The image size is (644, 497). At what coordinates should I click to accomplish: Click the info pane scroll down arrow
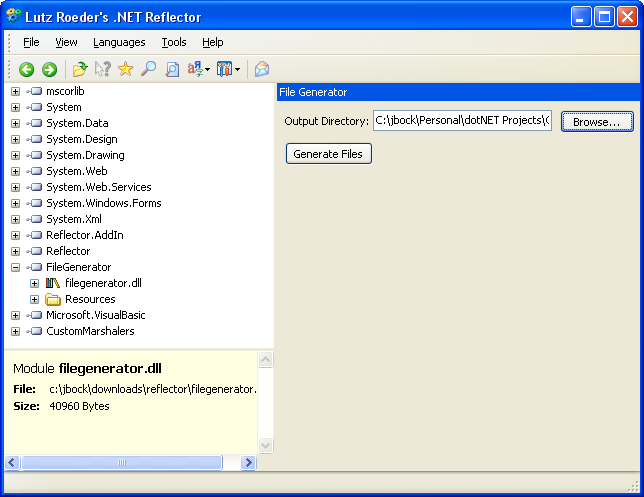[x=266, y=445]
